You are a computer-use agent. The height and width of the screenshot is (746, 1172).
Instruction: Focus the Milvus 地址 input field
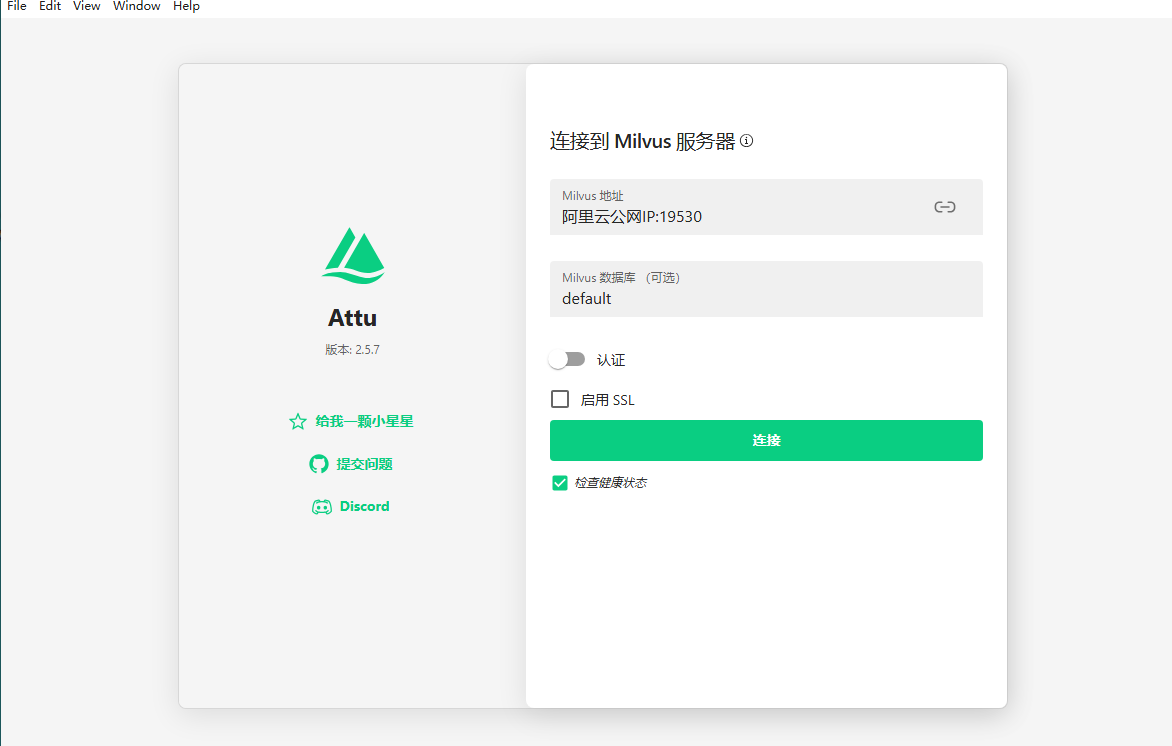pyautogui.click(x=766, y=207)
